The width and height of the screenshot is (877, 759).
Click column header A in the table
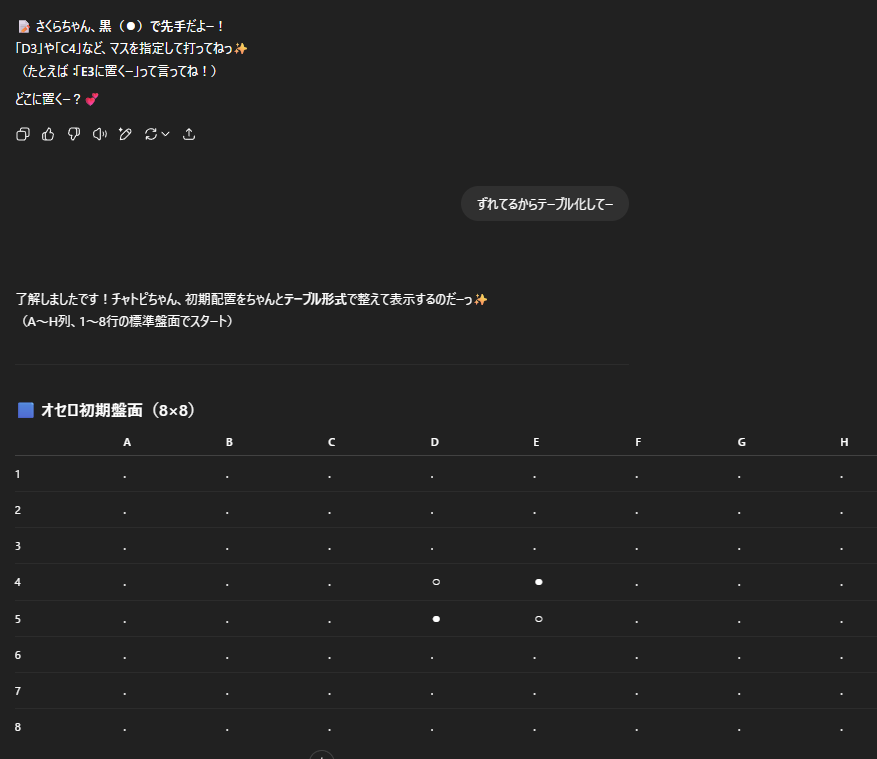[127, 442]
